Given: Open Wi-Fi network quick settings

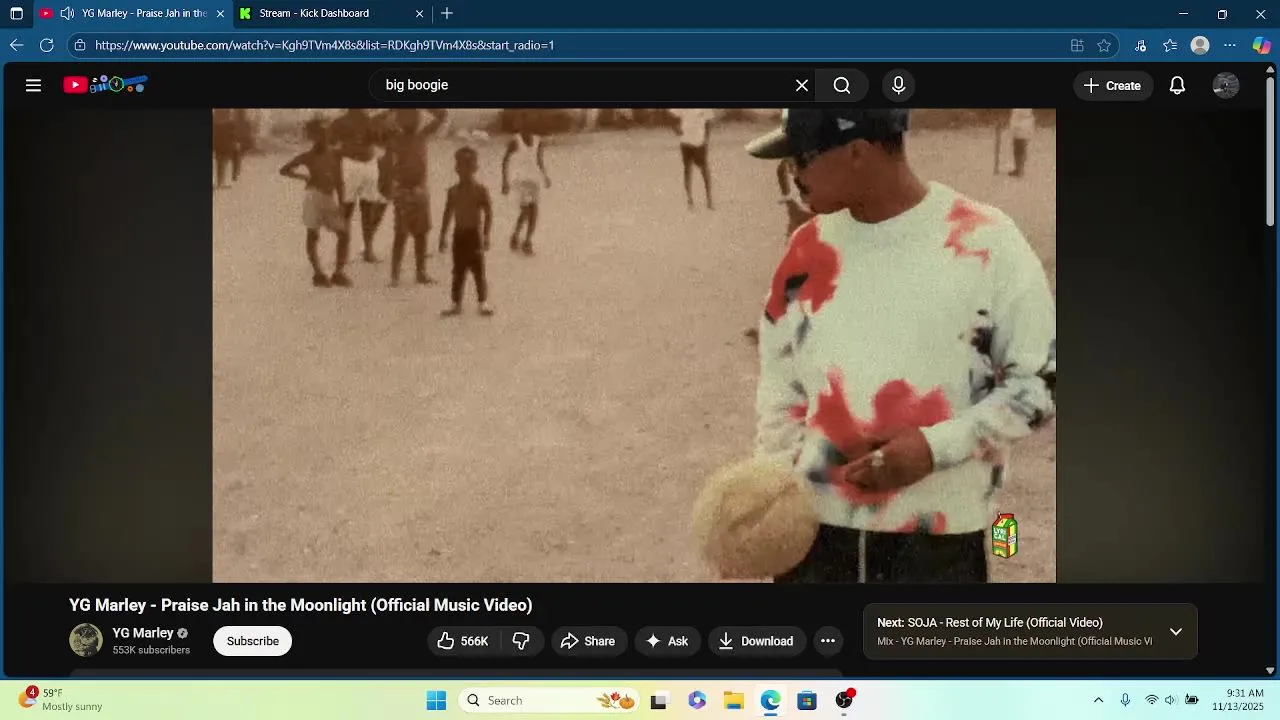Looking at the screenshot, I should click(x=1152, y=700).
